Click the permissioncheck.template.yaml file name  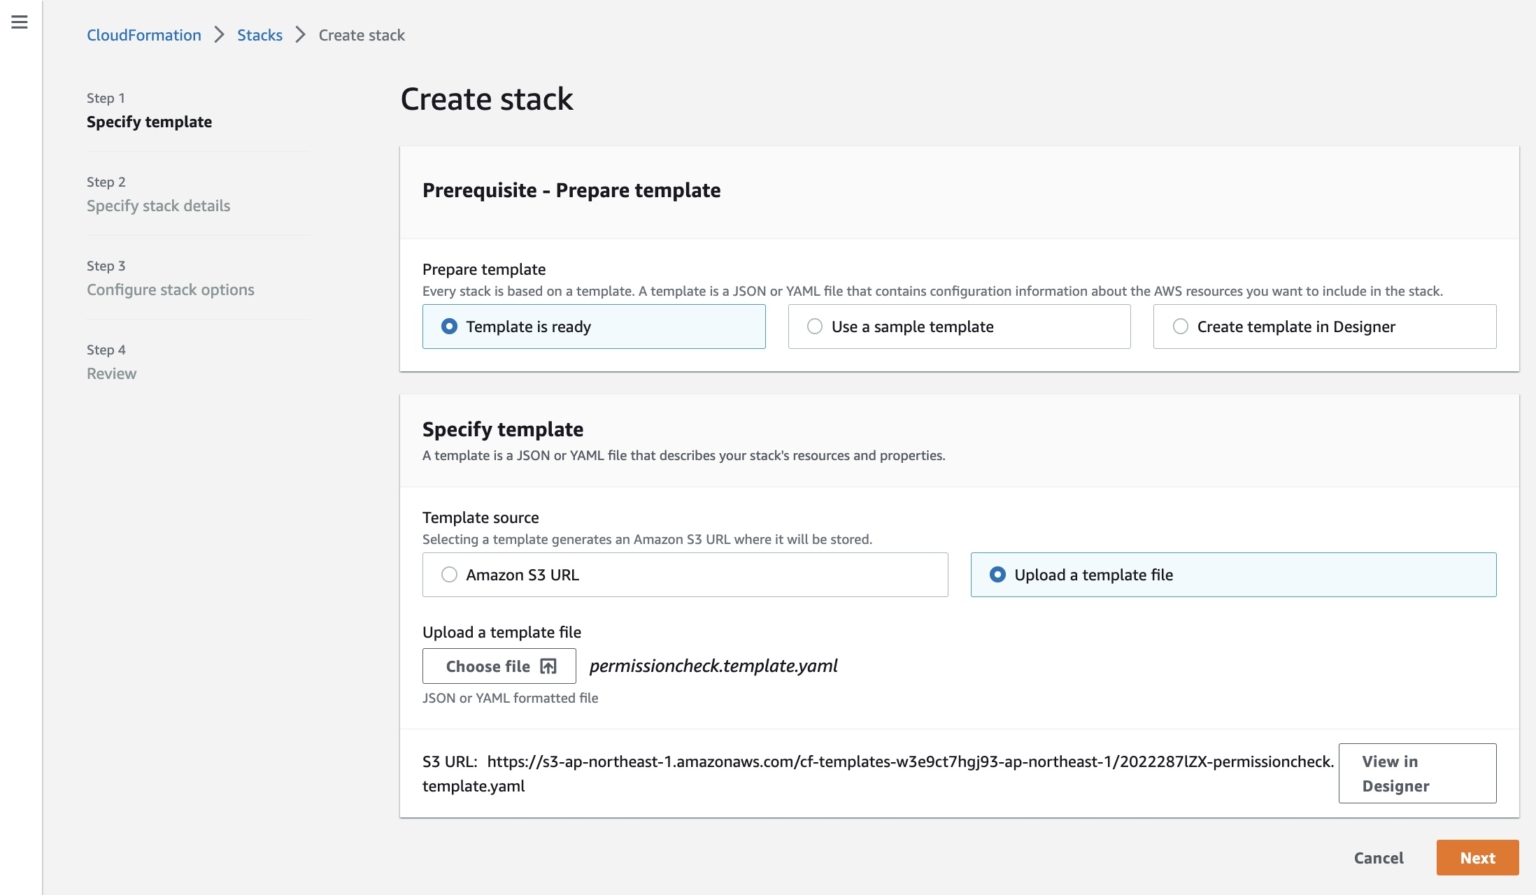pyautogui.click(x=714, y=665)
